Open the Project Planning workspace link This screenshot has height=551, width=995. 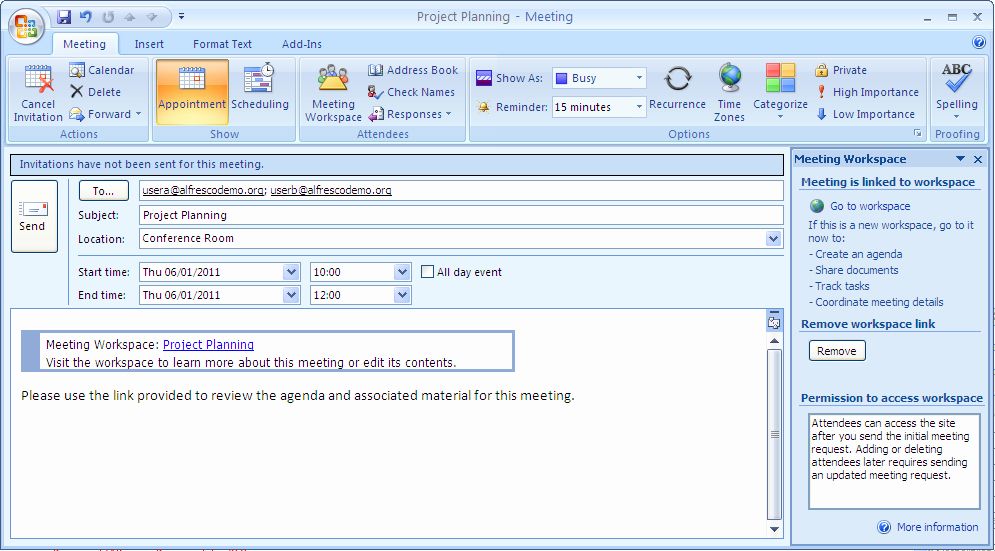pyautogui.click(x=208, y=345)
